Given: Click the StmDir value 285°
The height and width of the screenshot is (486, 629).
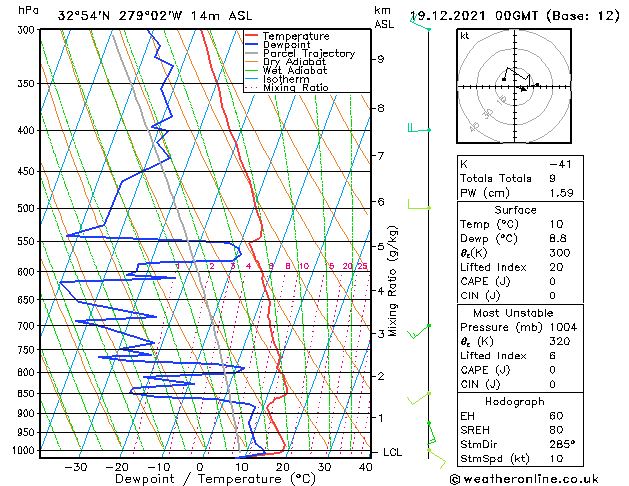Looking at the screenshot, I should pyautogui.click(x=562, y=444).
